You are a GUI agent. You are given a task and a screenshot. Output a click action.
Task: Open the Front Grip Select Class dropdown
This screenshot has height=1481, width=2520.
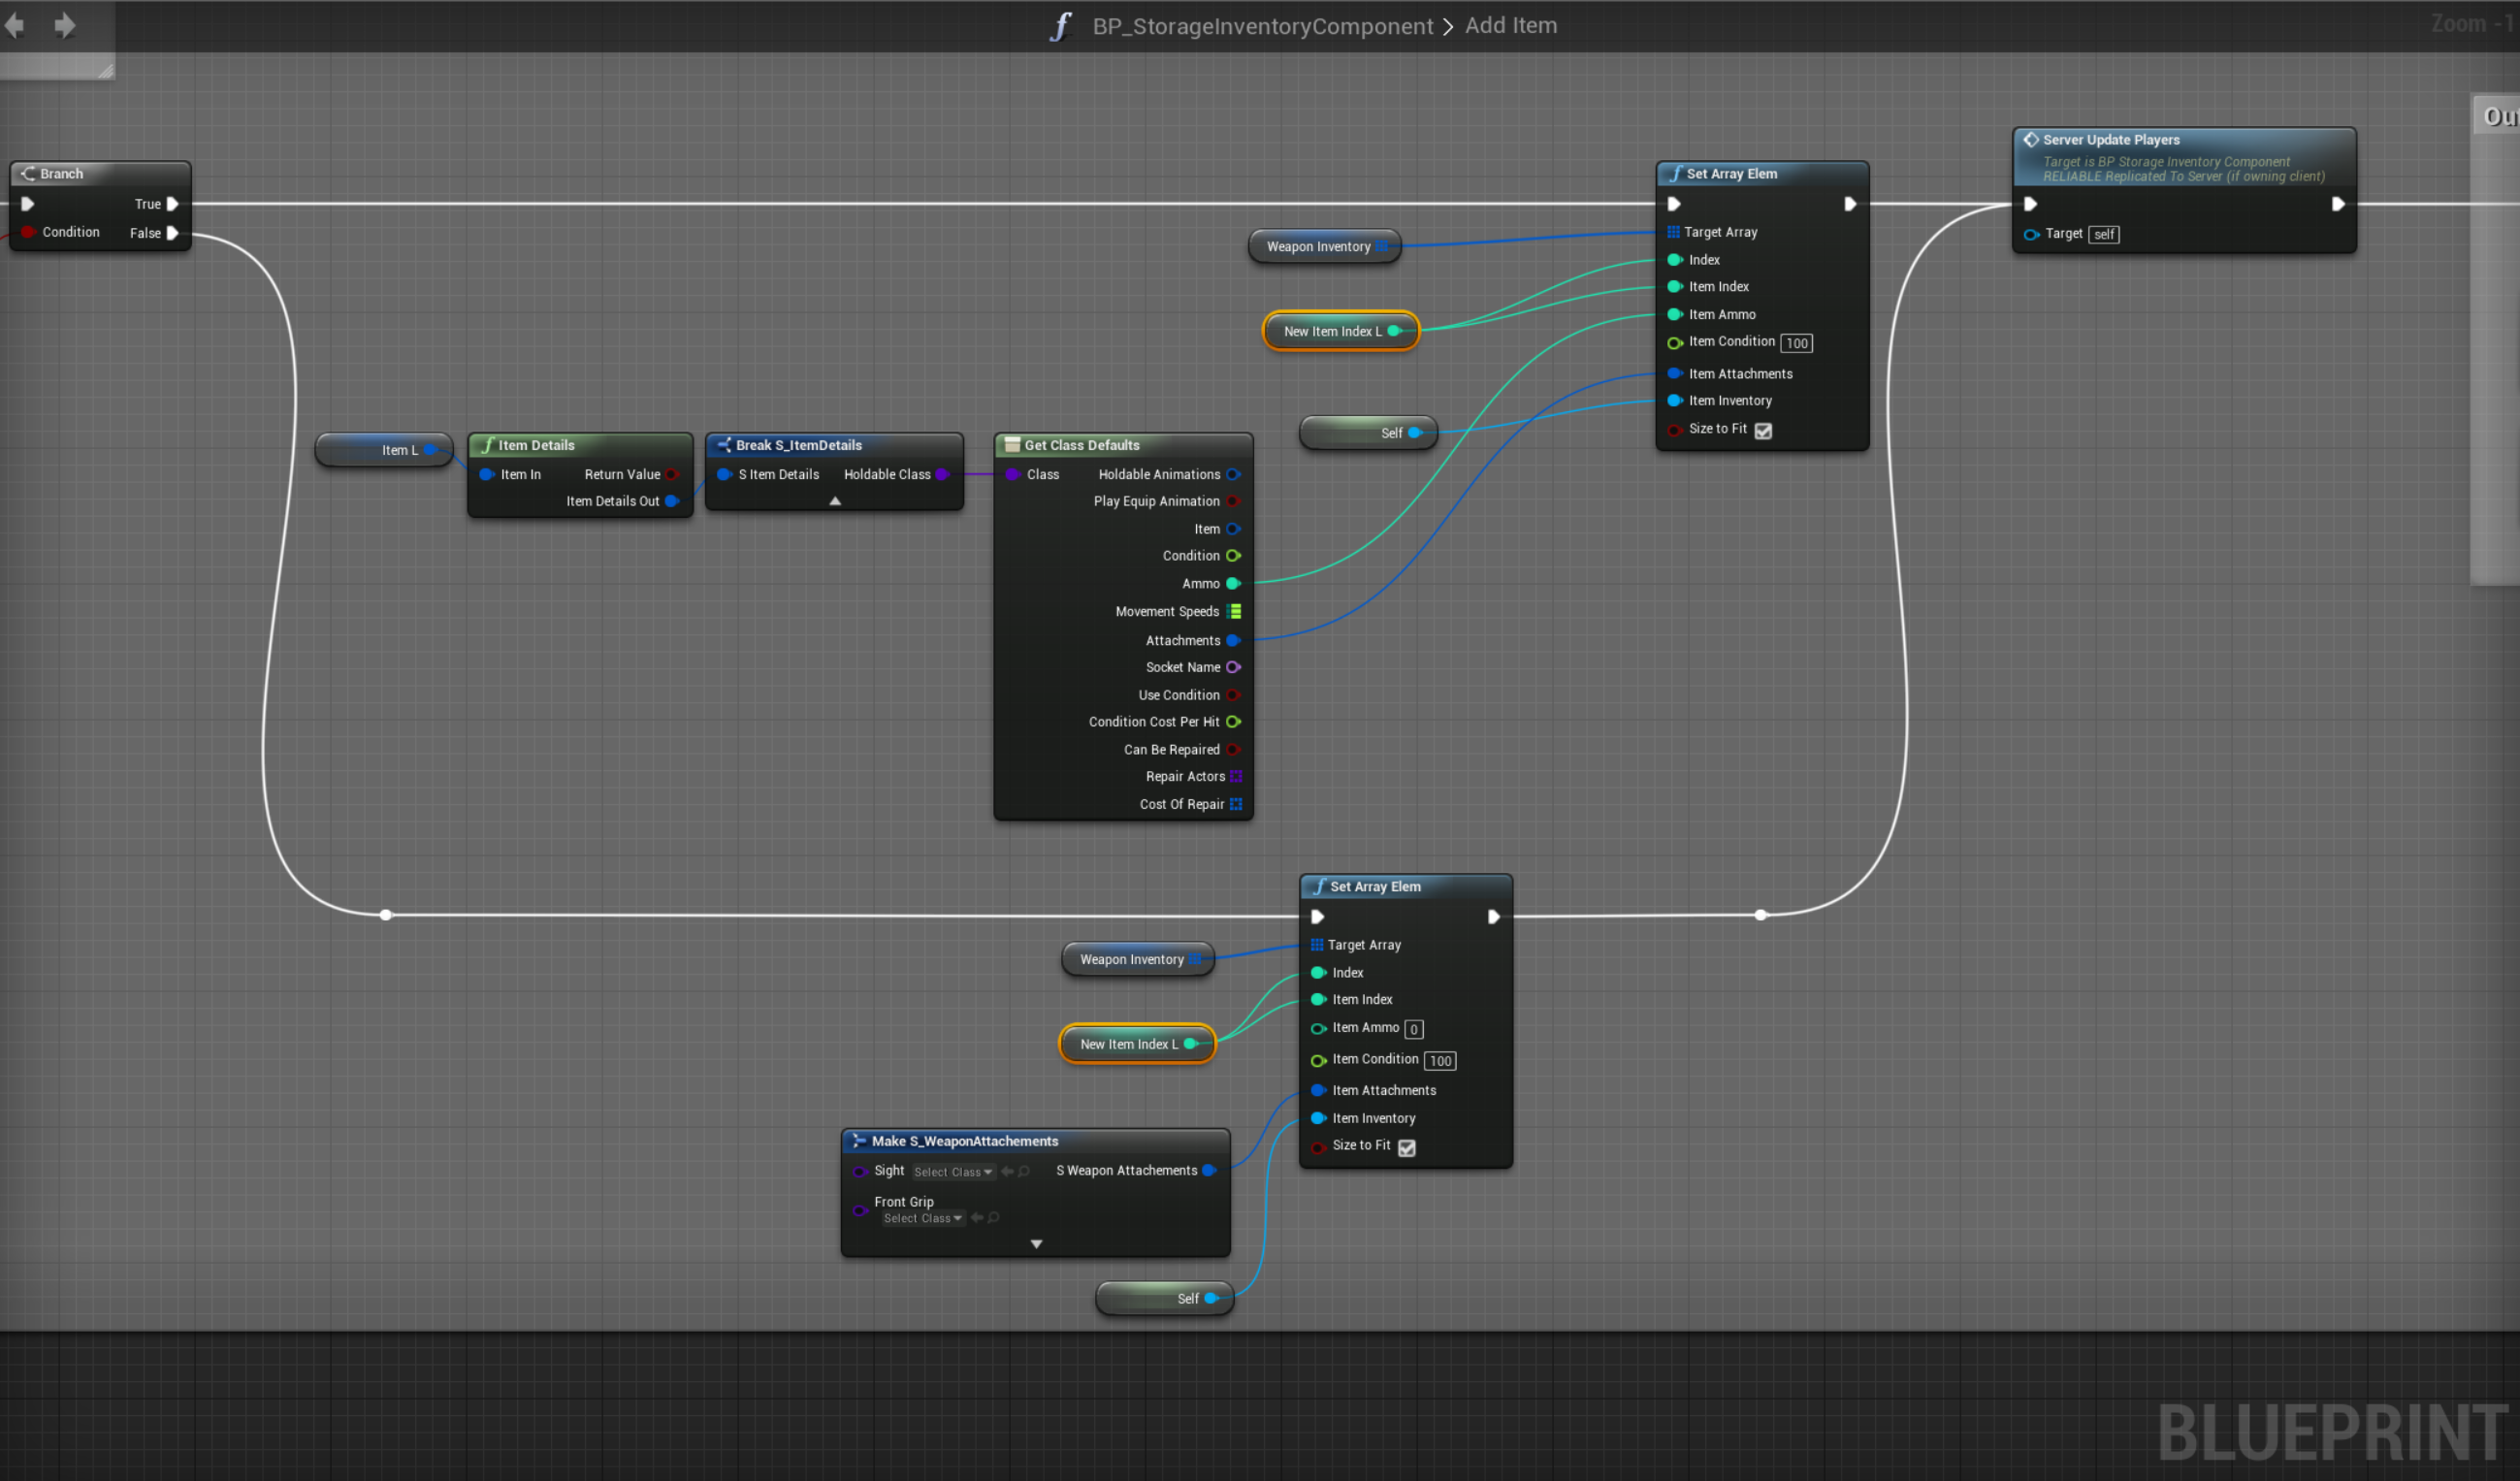click(922, 1218)
